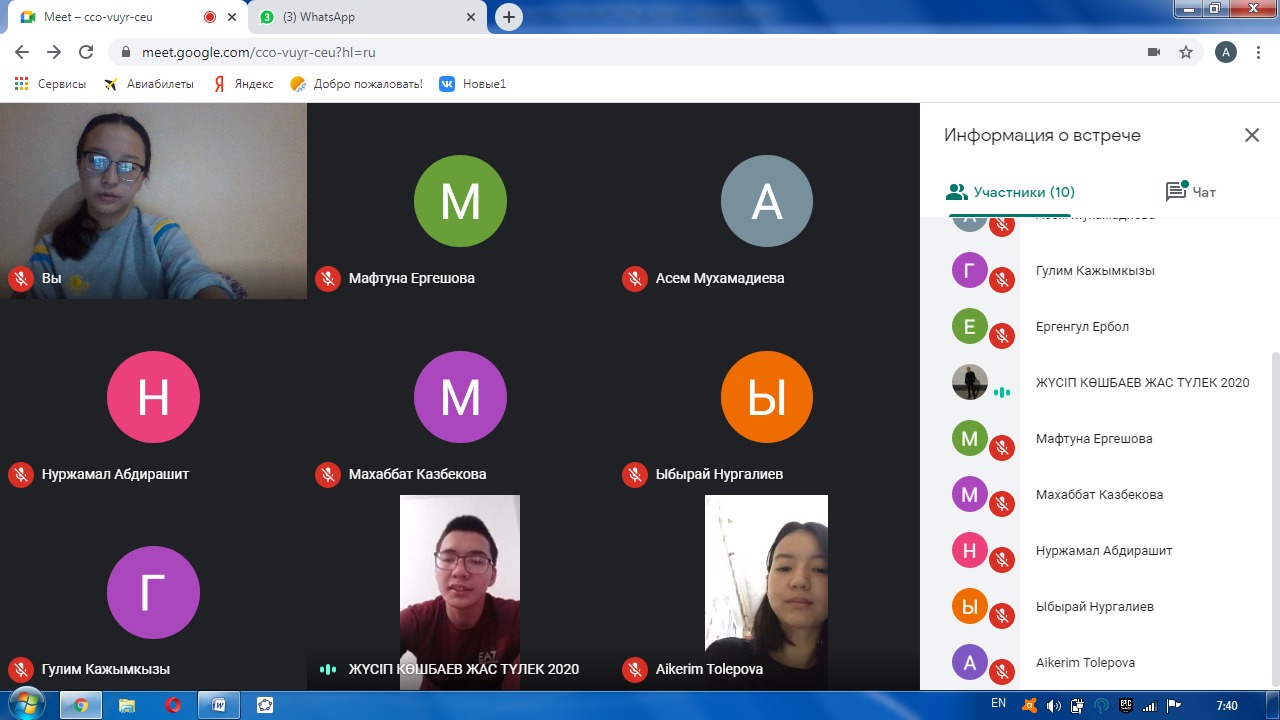Click muted mic icon on Асем Мухамадиева tile
This screenshot has width=1280, height=720.
coord(635,279)
